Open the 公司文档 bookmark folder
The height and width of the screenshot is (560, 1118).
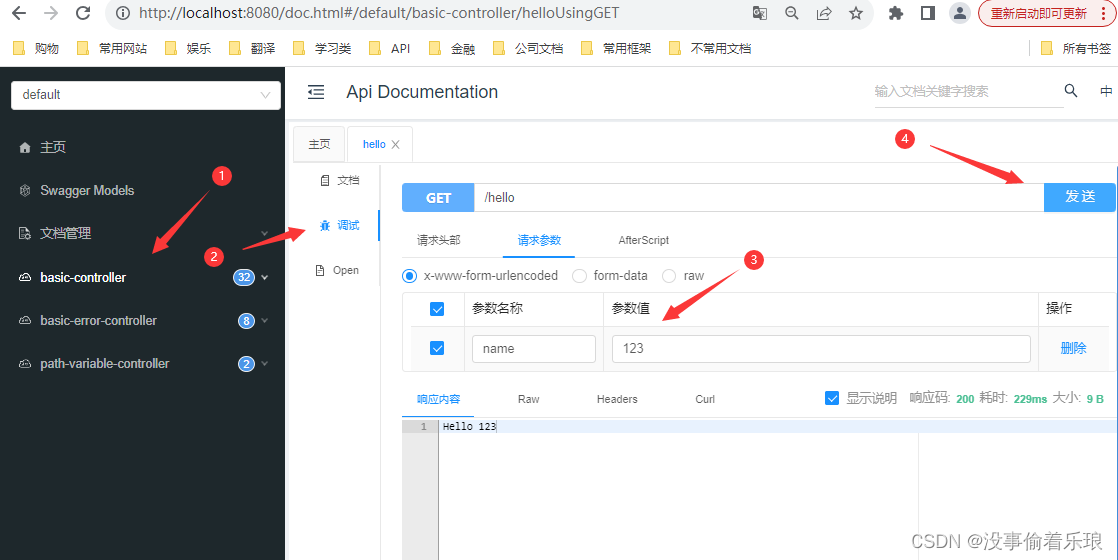529,49
